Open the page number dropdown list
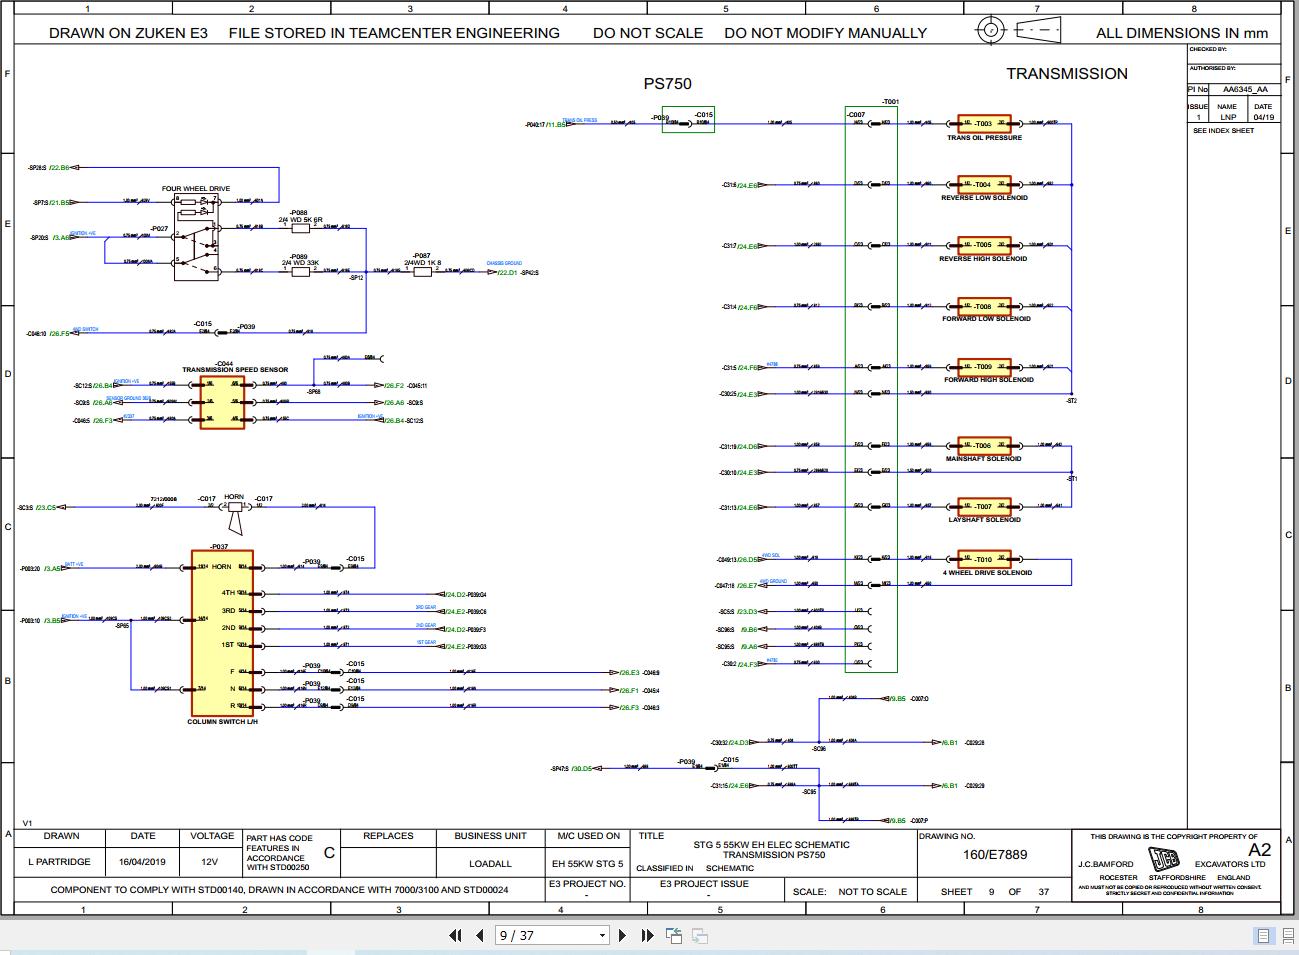This screenshot has height=955, width=1299. coord(602,935)
